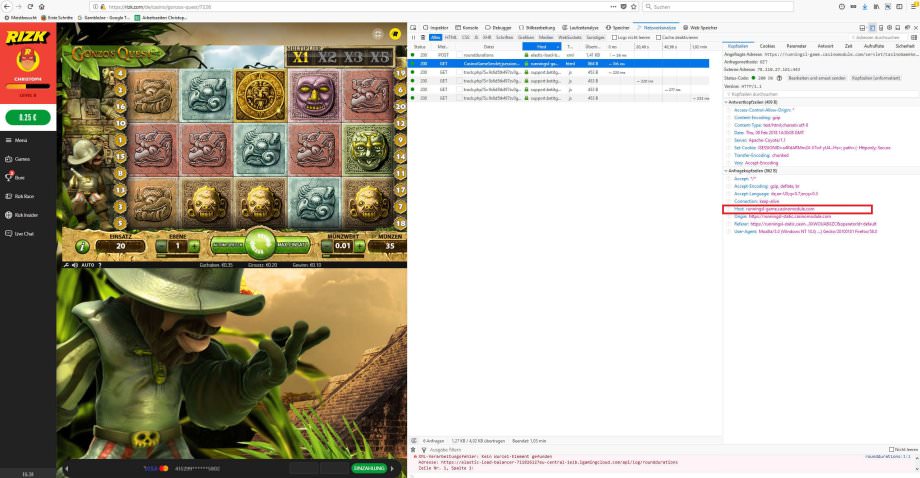The width and height of the screenshot is (920, 478).
Task: Select the HTML network filter
Action: pyautogui.click(x=451, y=37)
